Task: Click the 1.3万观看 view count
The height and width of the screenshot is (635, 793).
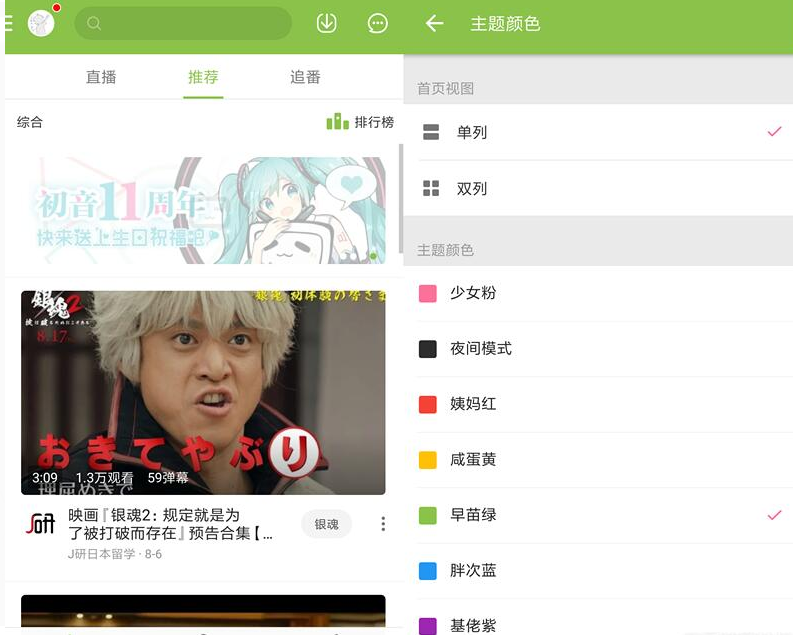Action: click(x=105, y=477)
